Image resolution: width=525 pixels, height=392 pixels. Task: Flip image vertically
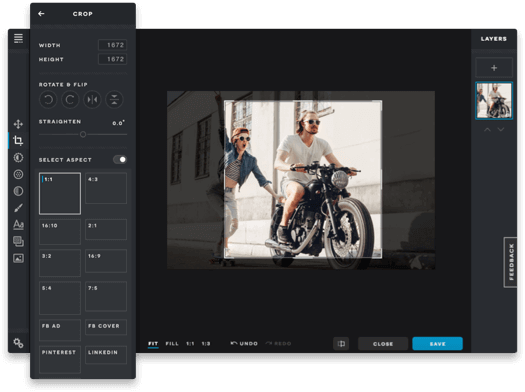click(114, 100)
